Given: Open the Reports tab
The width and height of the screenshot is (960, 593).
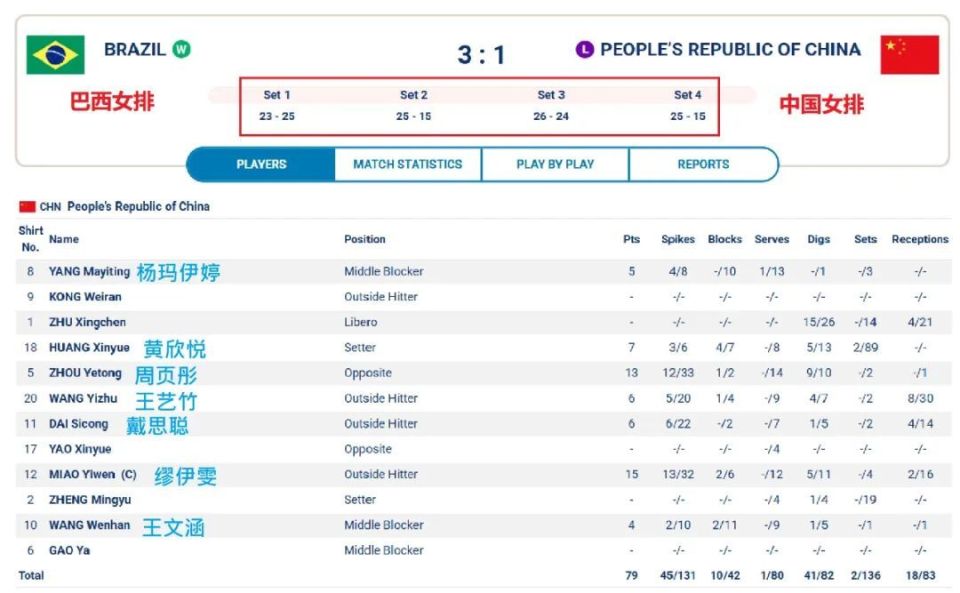Looking at the screenshot, I should 703,164.
